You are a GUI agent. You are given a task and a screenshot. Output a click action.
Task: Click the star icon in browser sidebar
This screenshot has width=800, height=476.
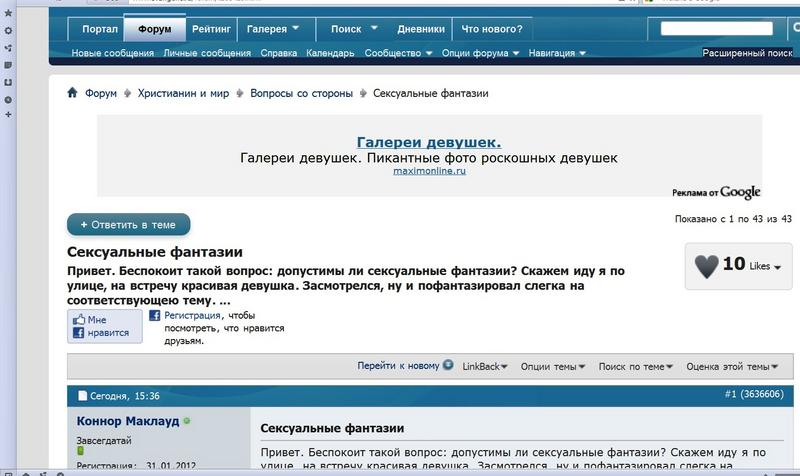pyautogui.click(x=8, y=14)
